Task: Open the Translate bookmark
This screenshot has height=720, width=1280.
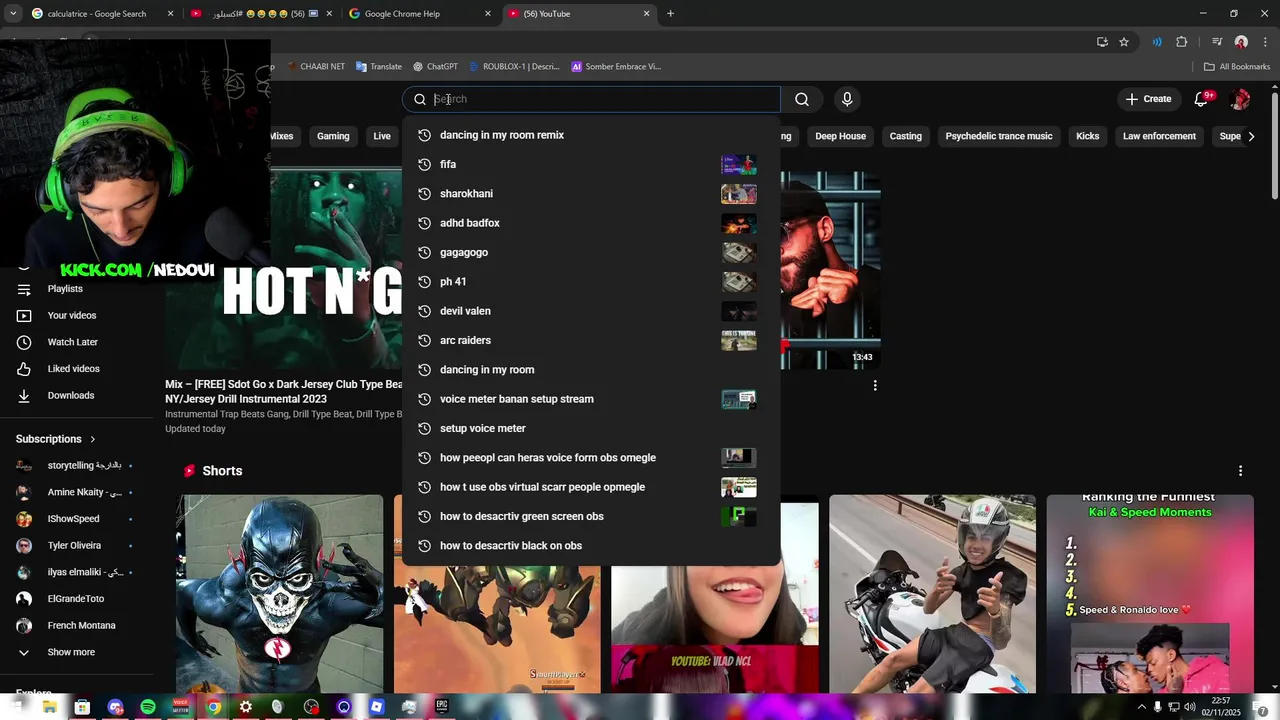Action: [x=379, y=67]
